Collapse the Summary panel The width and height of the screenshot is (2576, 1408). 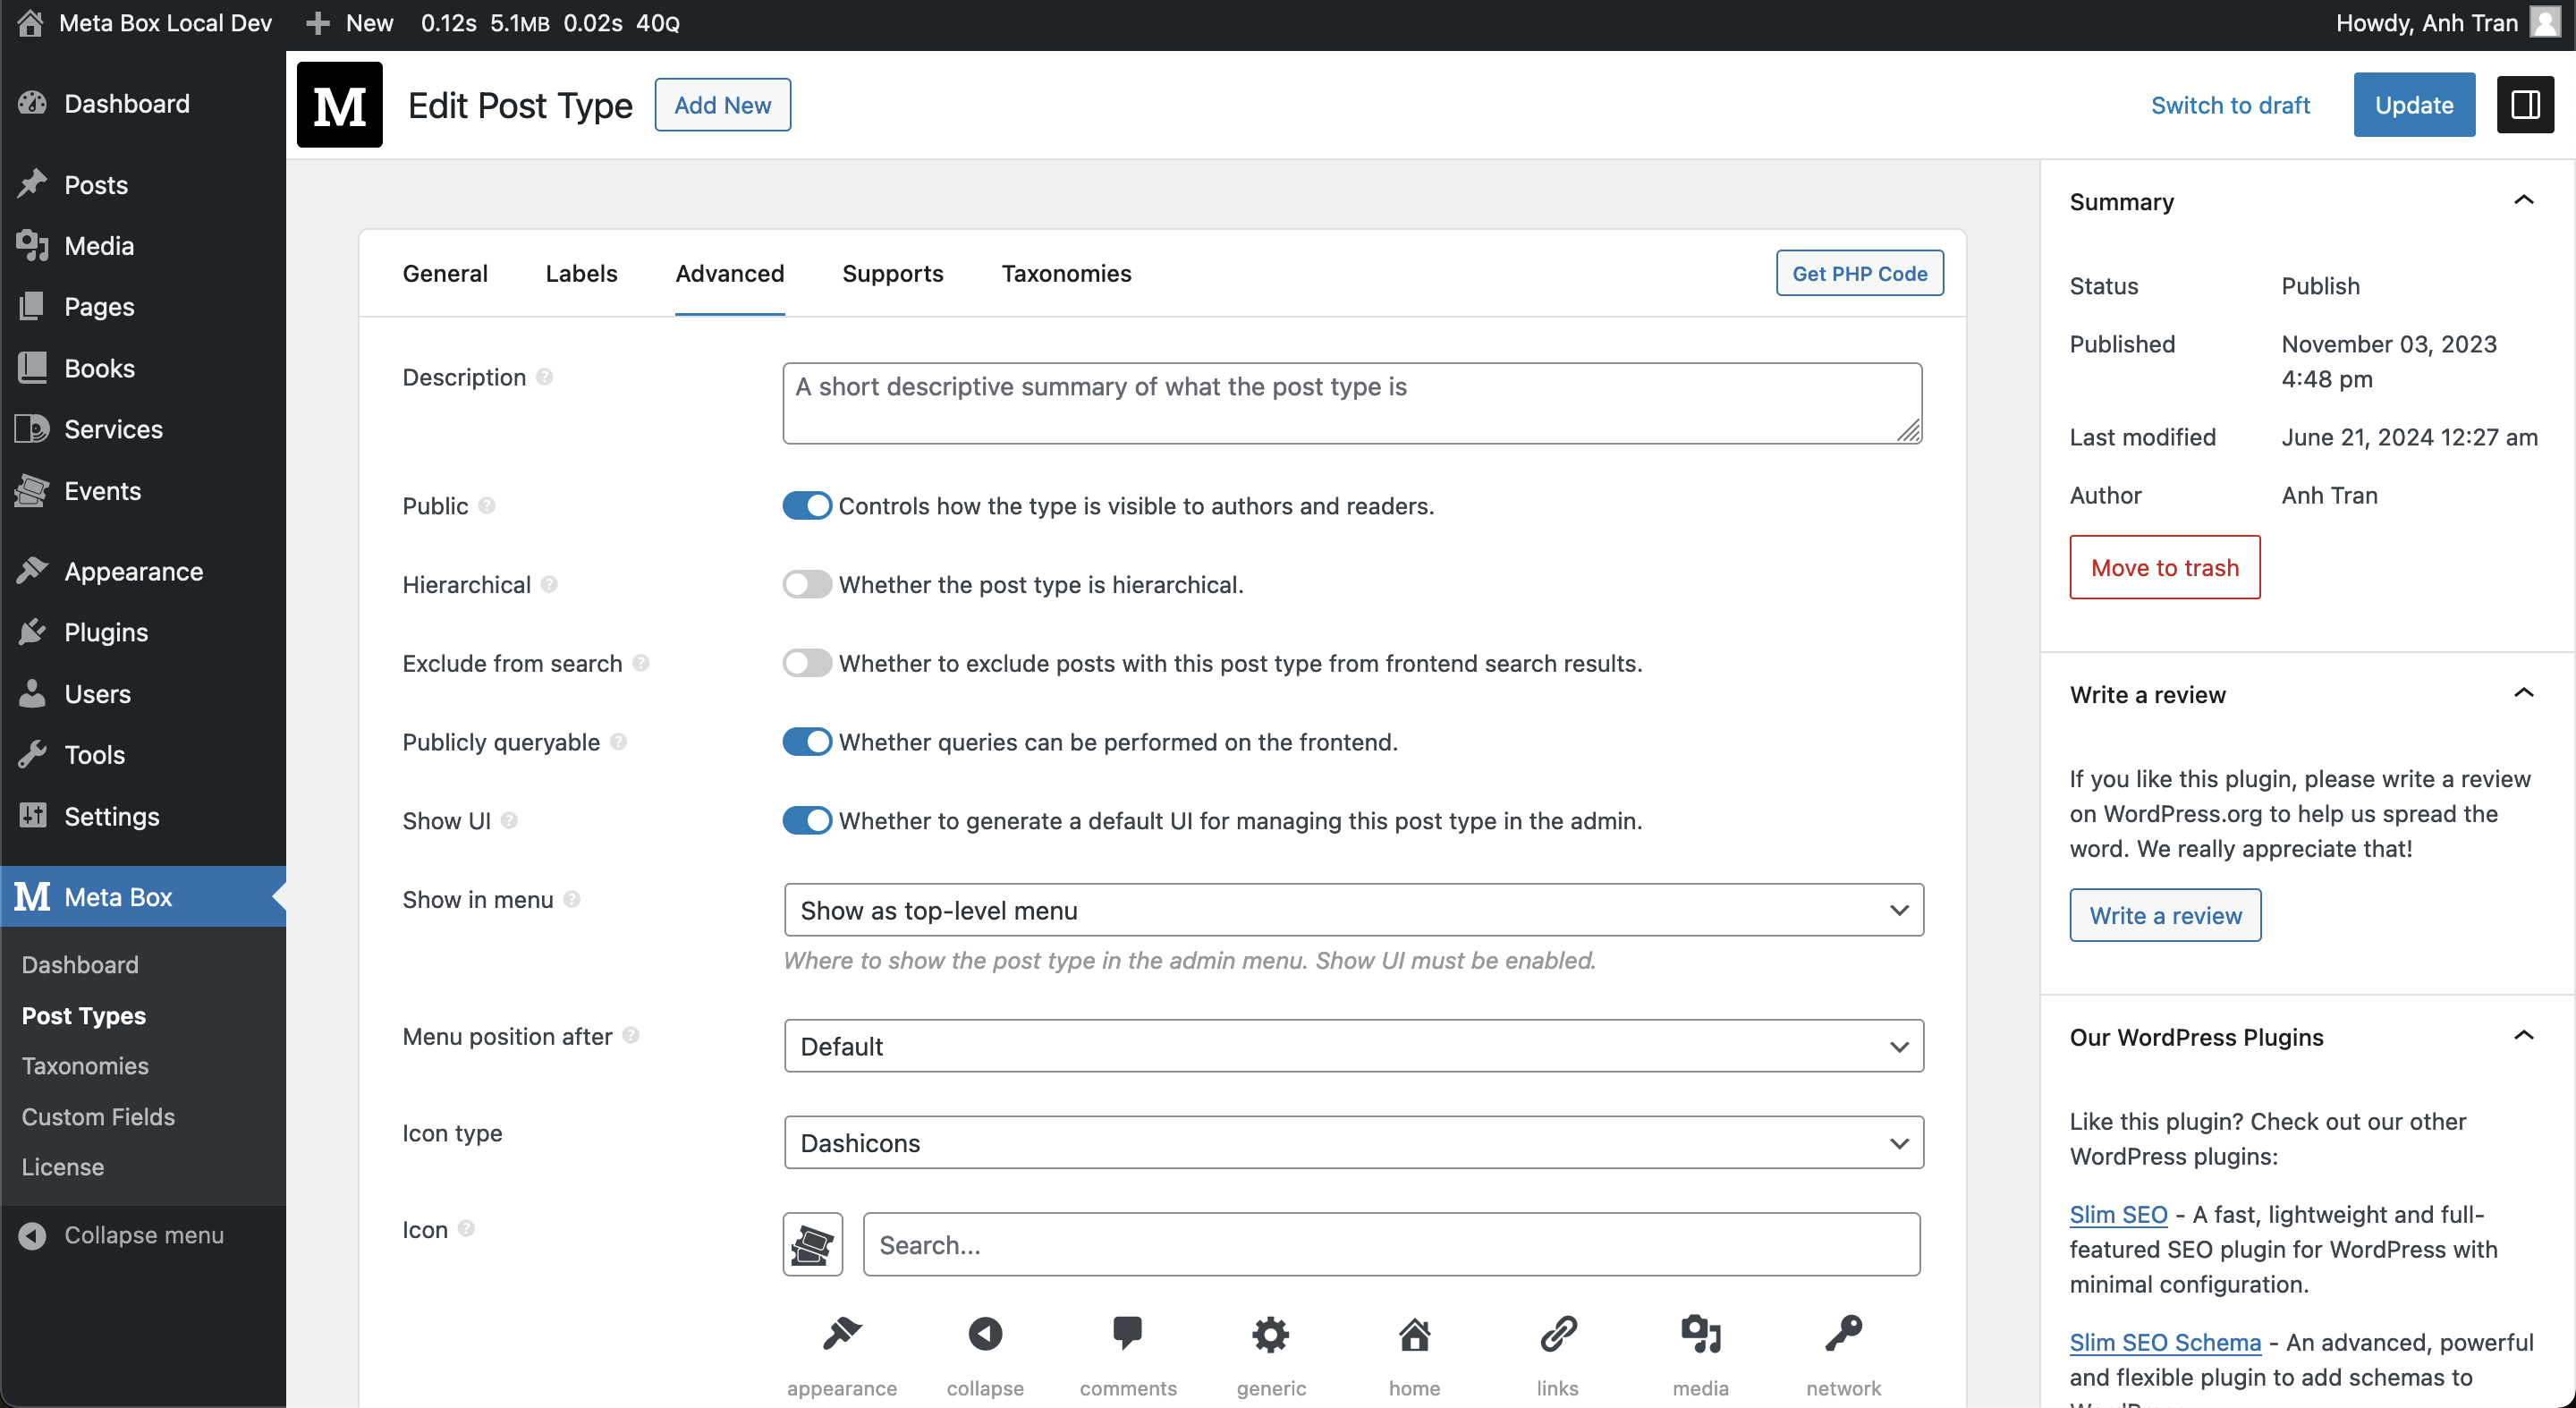pyautogui.click(x=2523, y=201)
